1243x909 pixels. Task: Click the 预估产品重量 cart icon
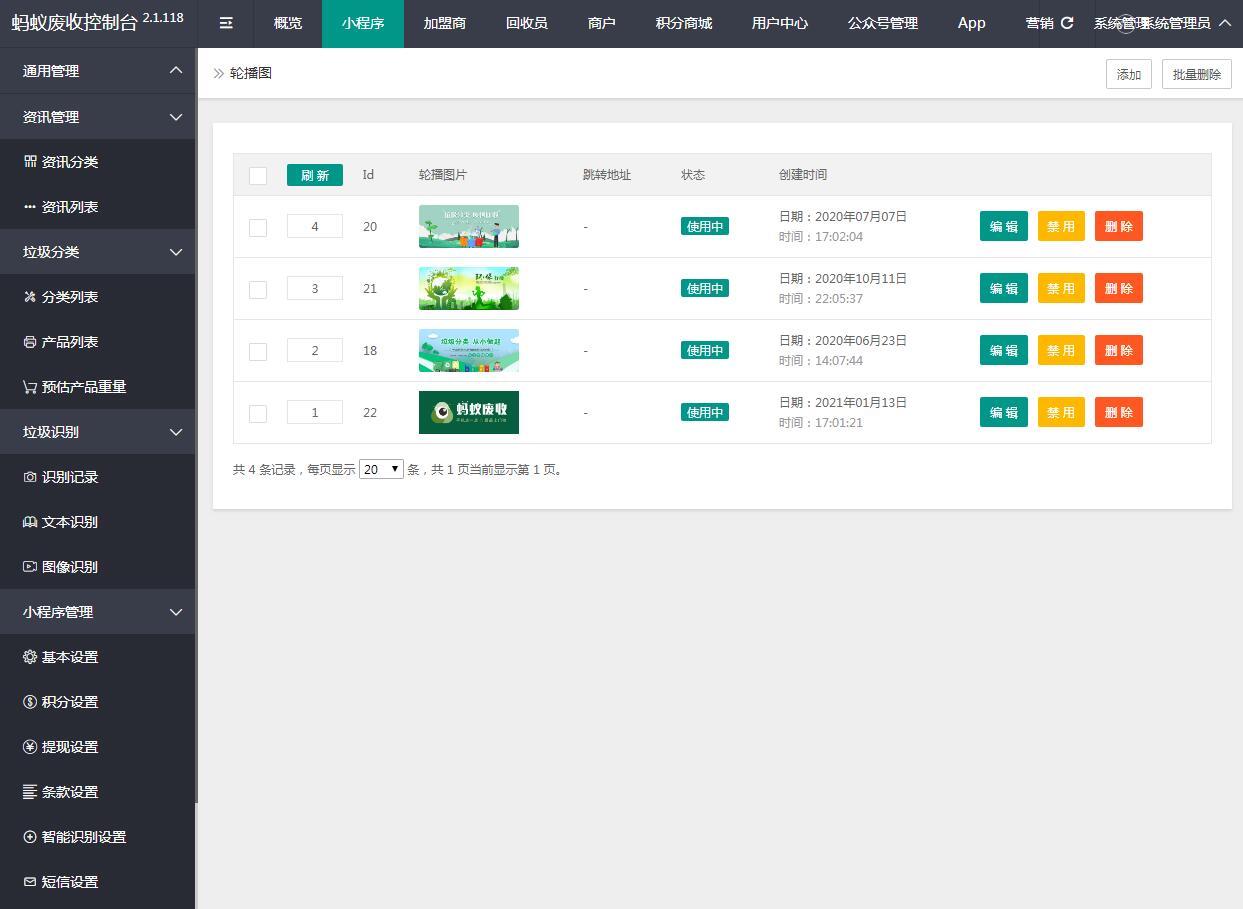[30, 386]
